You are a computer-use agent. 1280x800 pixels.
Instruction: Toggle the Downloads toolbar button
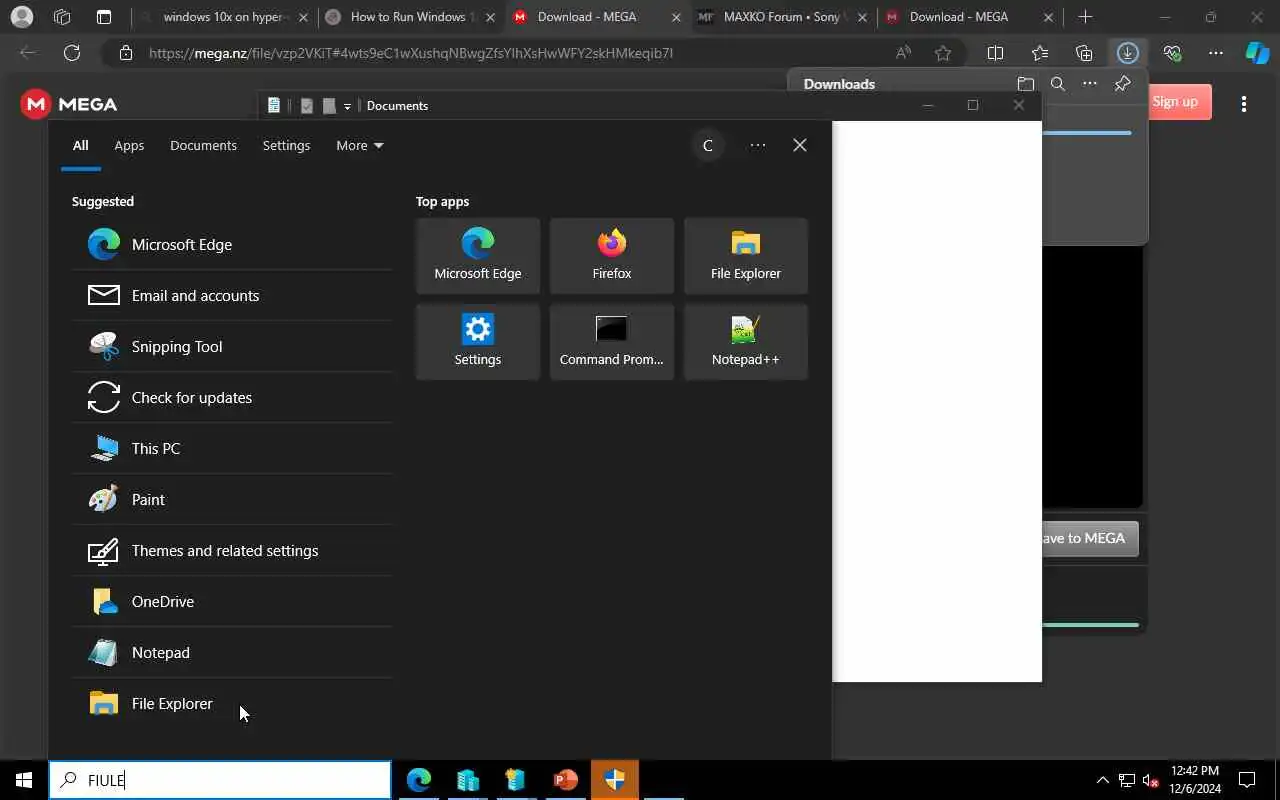(x=1128, y=53)
